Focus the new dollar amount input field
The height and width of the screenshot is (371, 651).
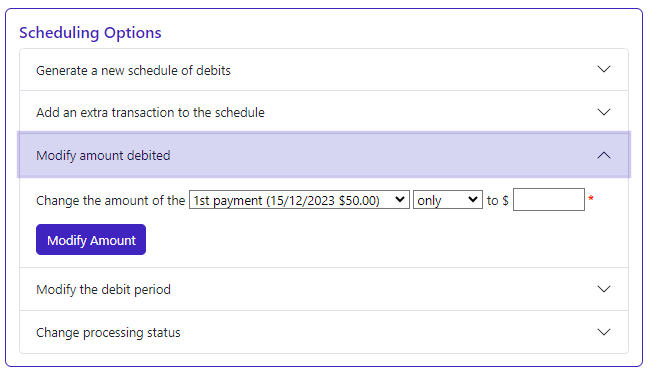pos(549,200)
